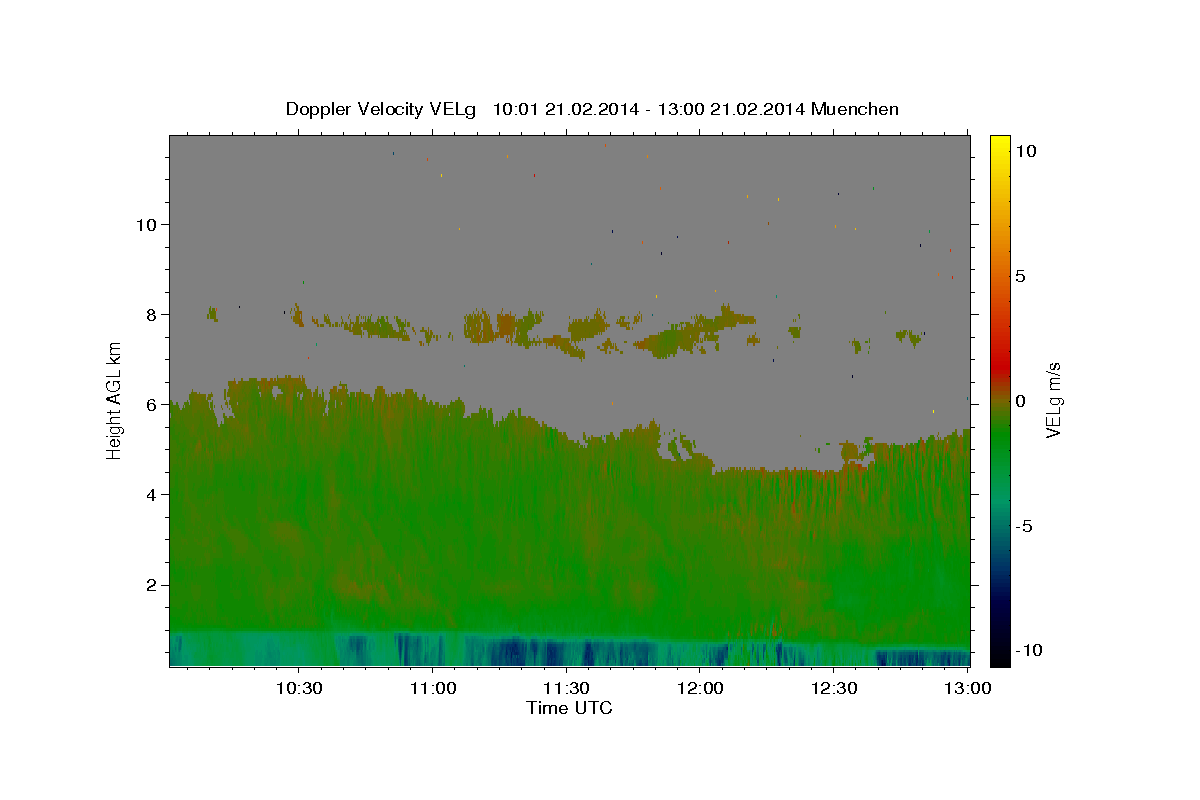The width and height of the screenshot is (1200, 800).
Task: Click the plot title 'Doppler Velocity VELg'
Action: click(381, 109)
